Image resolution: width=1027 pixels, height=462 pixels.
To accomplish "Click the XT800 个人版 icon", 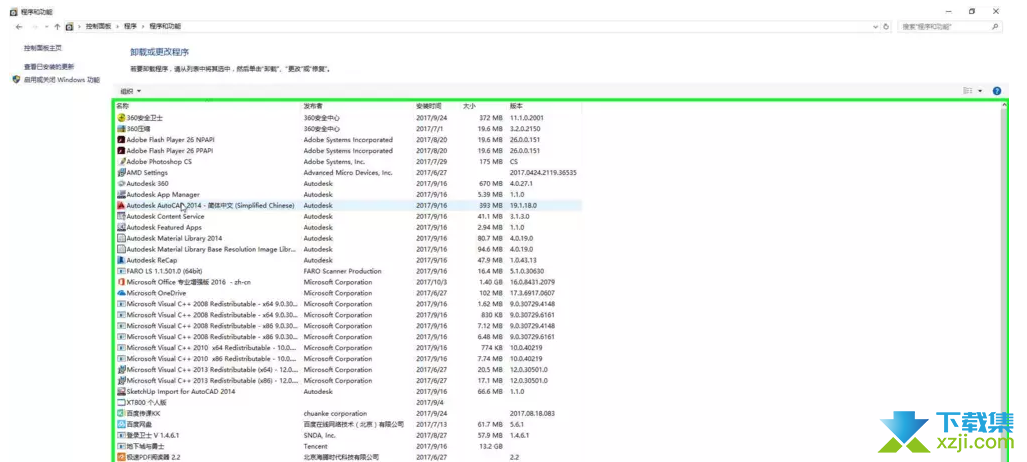I will (x=121, y=402).
